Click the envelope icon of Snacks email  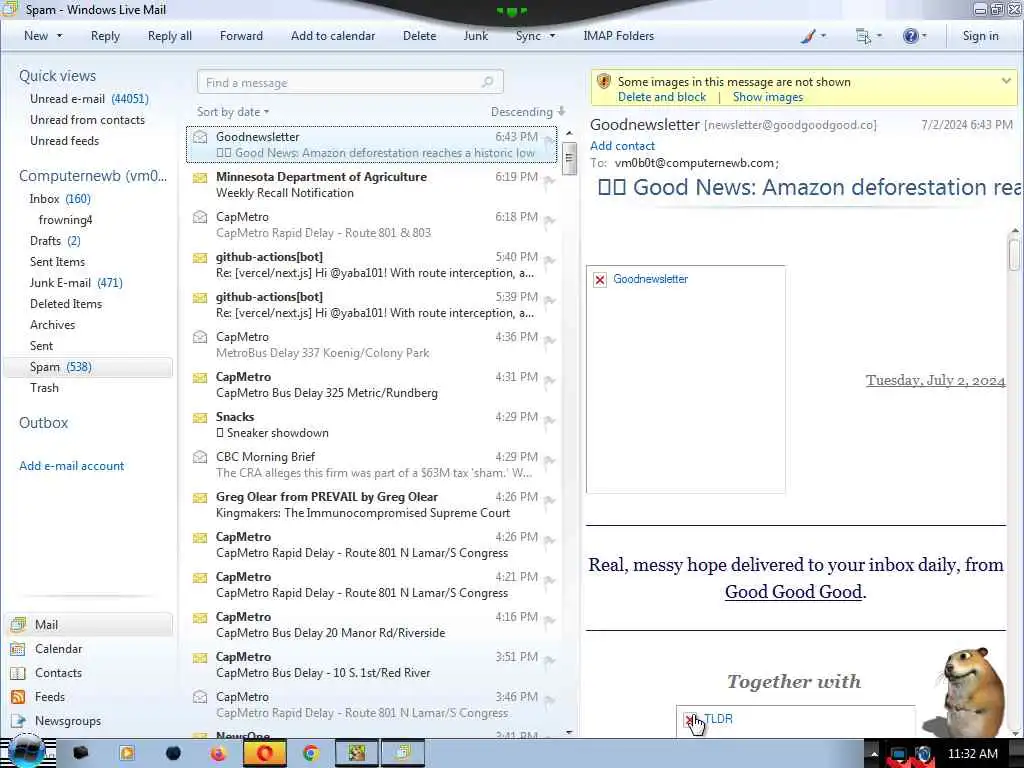tap(200, 417)
